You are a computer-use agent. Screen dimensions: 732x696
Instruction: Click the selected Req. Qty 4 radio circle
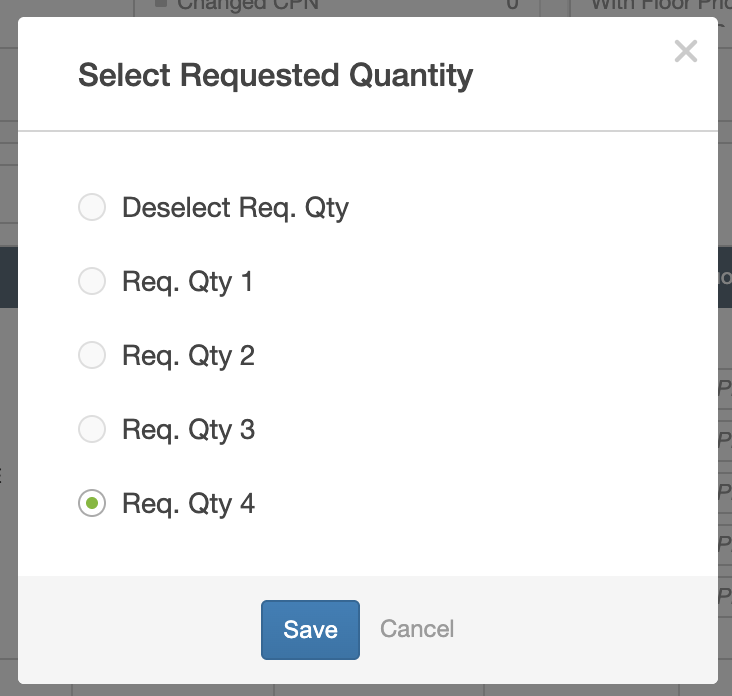pyautogui.click(x=92, y=504)
